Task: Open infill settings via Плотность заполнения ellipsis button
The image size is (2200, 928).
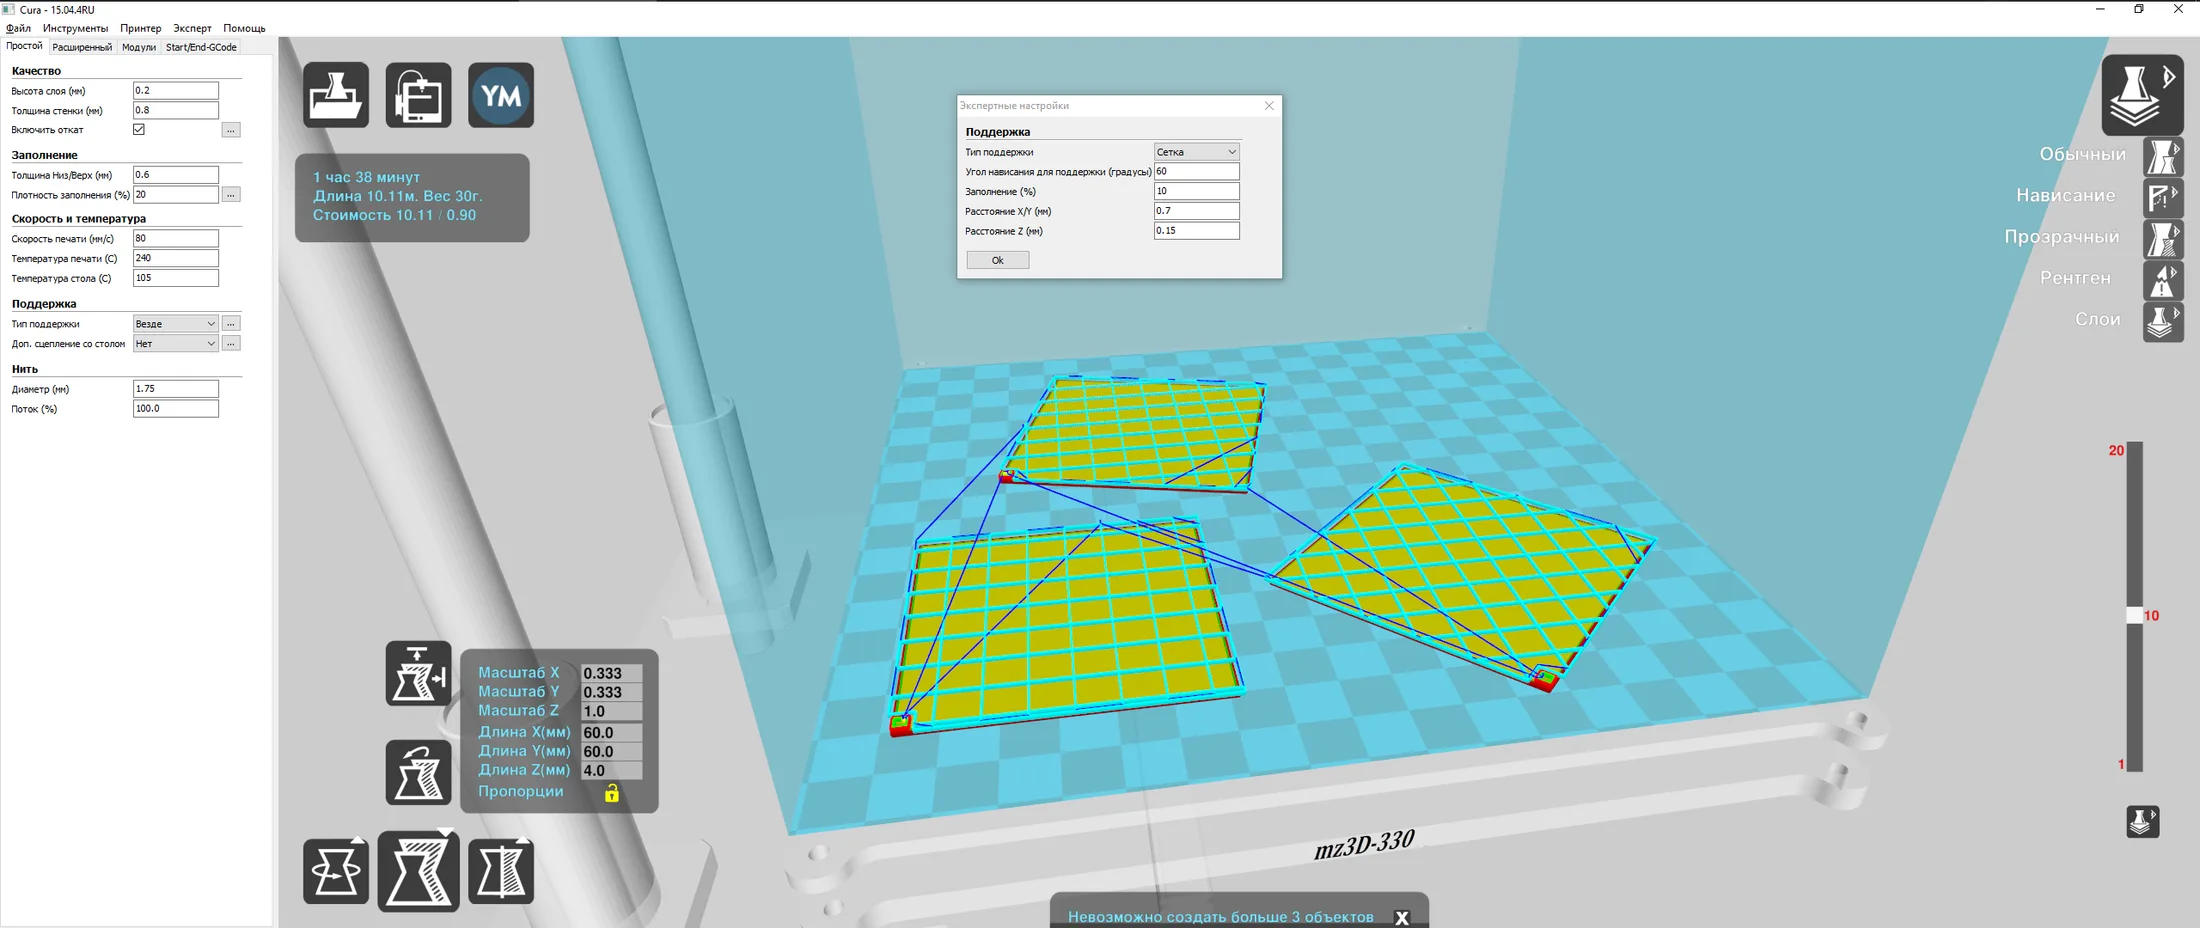Action: click(231, 194)
